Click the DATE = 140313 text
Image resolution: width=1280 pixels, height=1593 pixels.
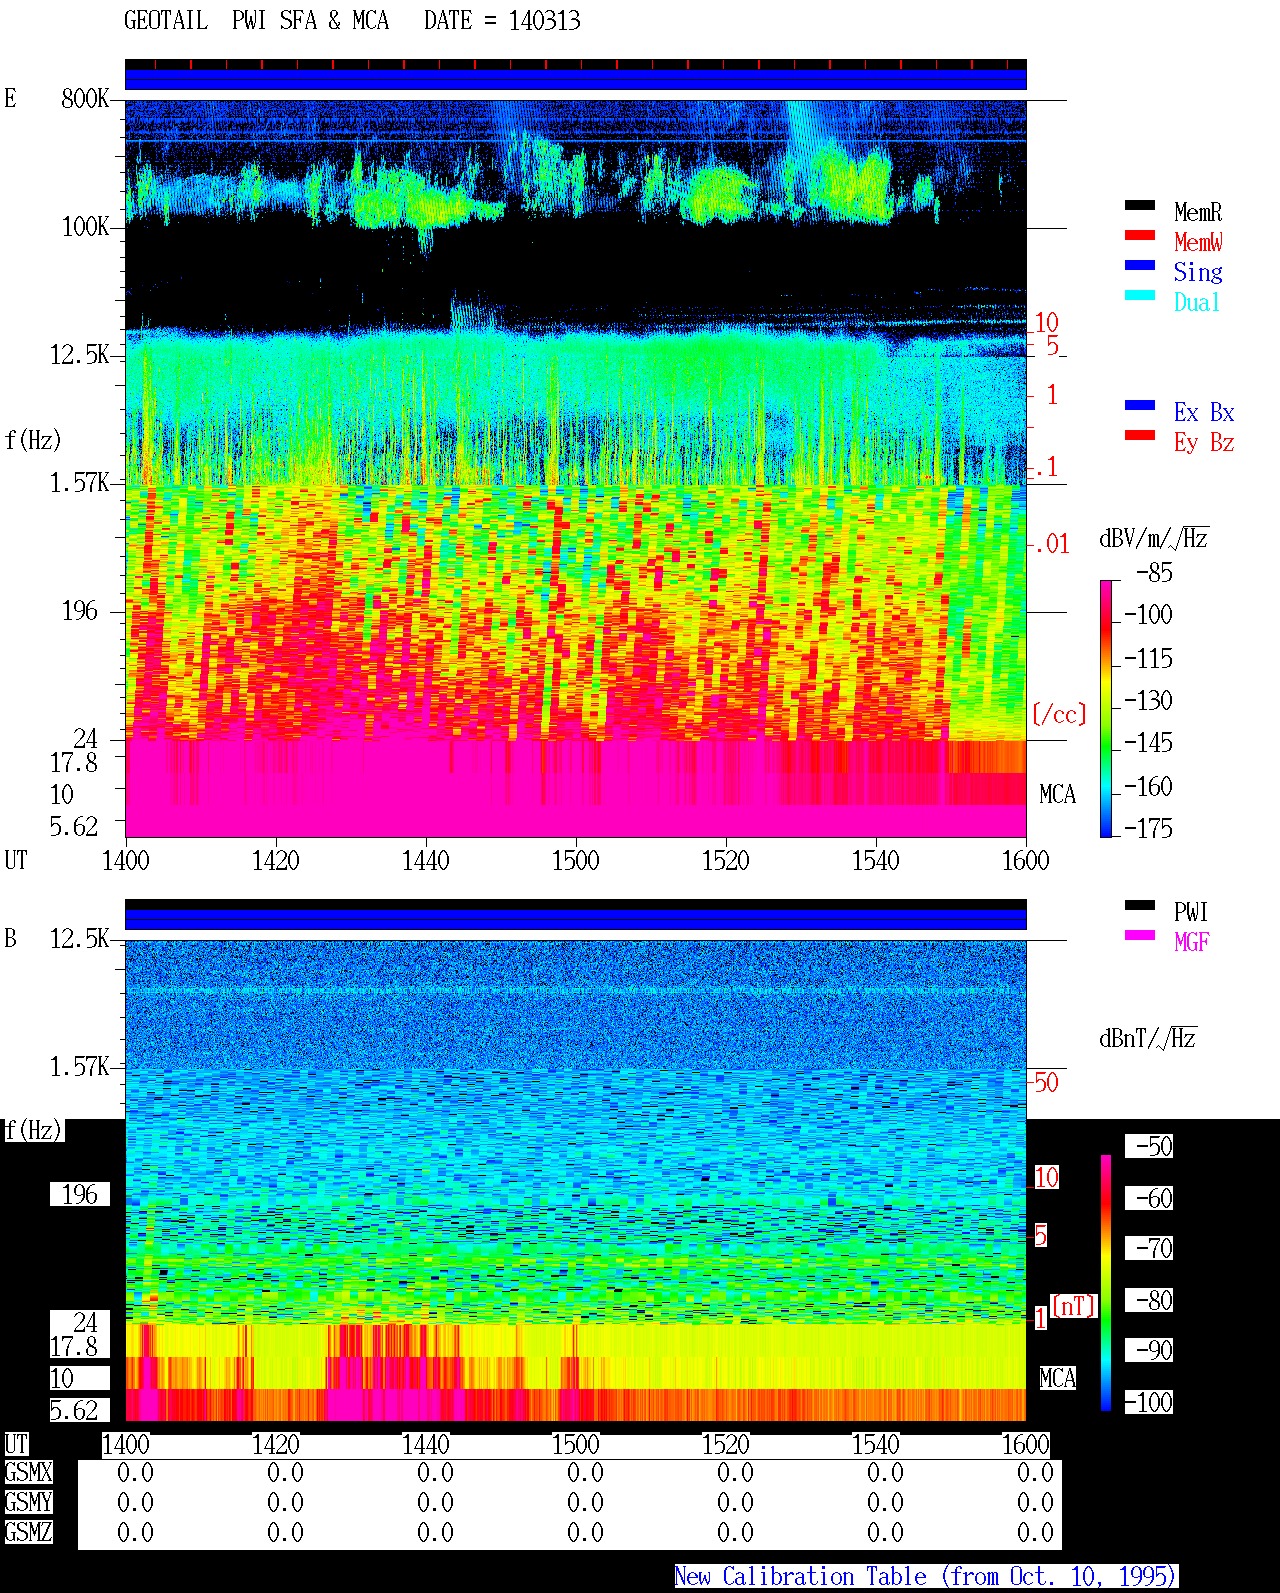[502, 21]
